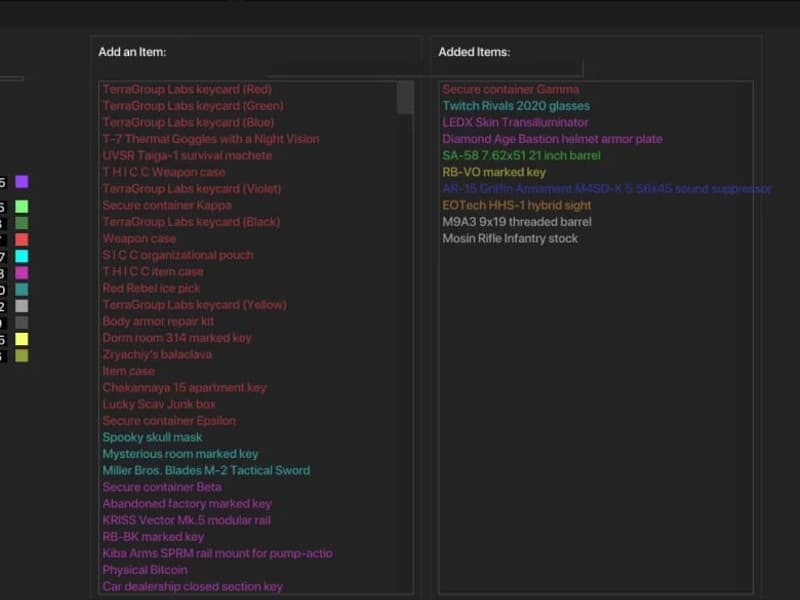Click the red color swatch
Viewport: 800px width, 600px height.
point(21,240)
